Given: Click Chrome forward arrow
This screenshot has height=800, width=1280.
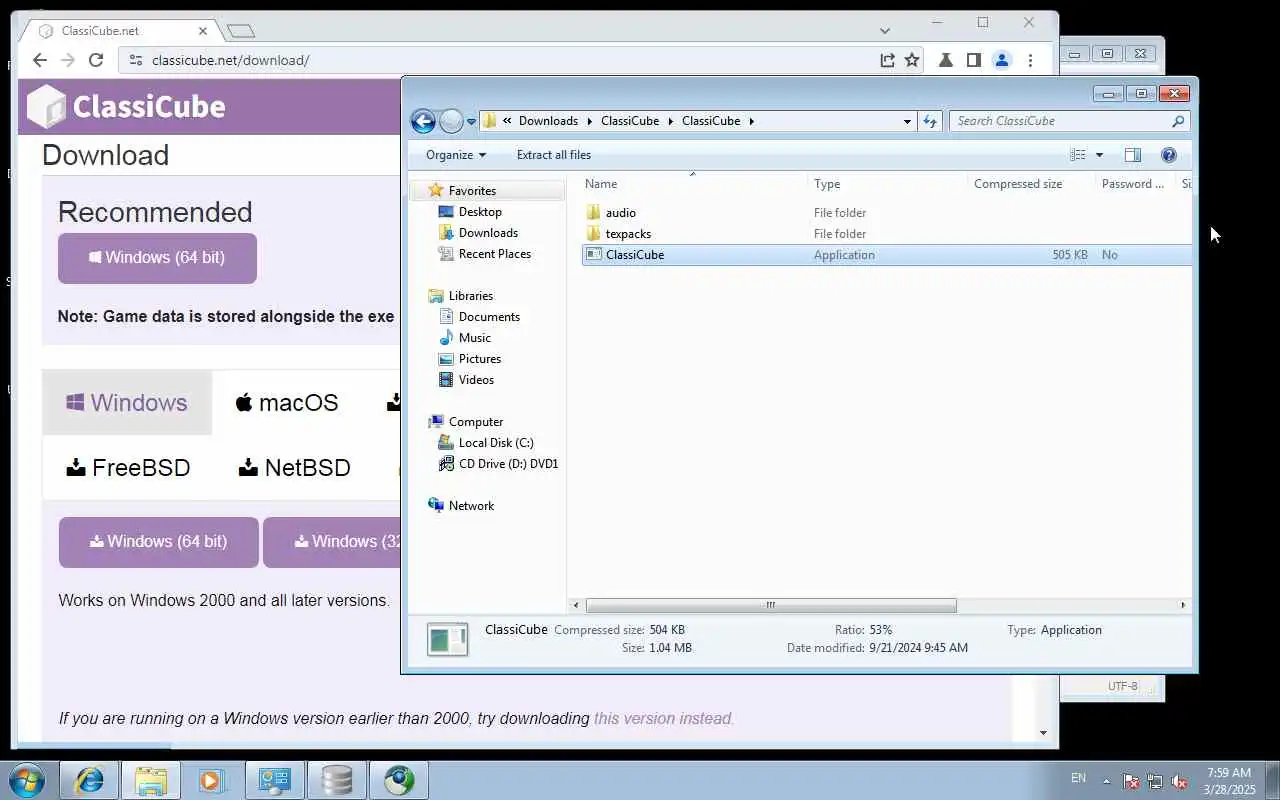Looking at the screenshot, I should [x=68, y=60].
